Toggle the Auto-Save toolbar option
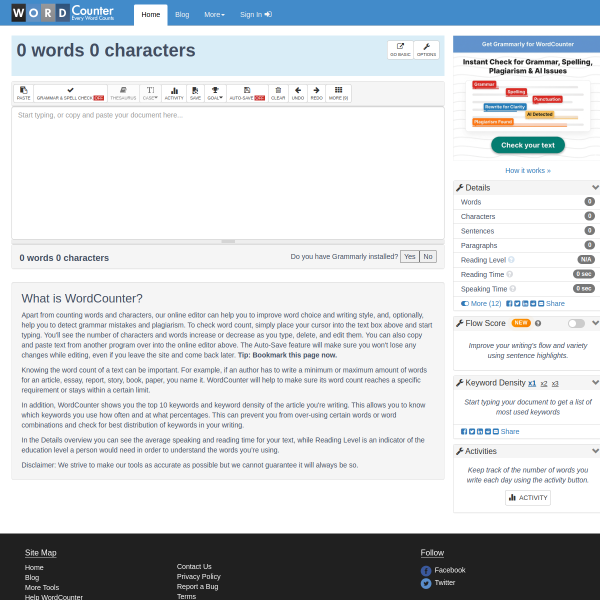Screen dimensions: 600x600 click(x=247, y=93)
